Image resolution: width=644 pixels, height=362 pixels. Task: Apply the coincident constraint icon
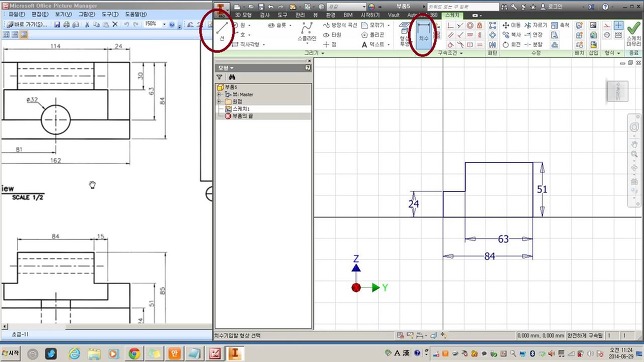451,25
